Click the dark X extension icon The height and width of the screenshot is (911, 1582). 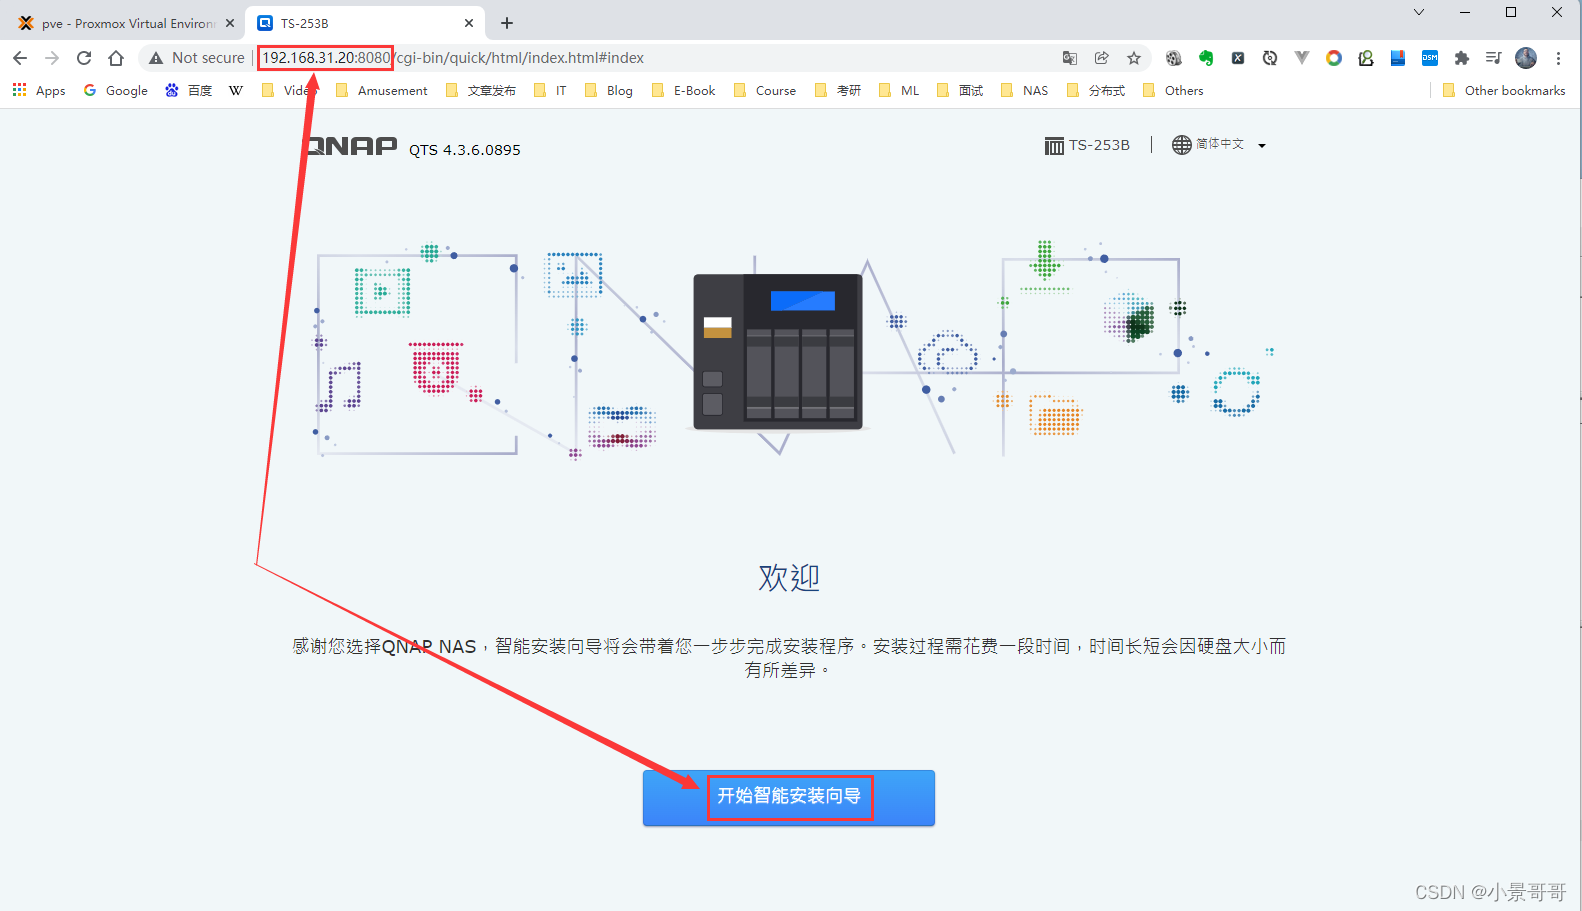[x=1238, y=58]
